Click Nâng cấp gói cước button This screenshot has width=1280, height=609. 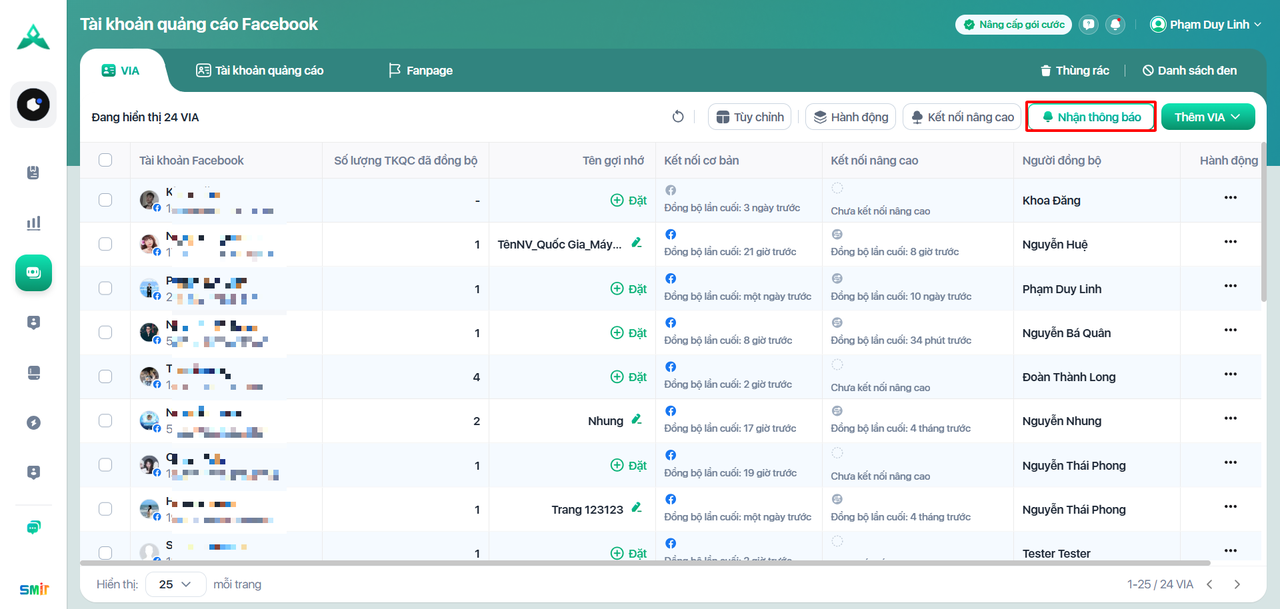(1013, 24)
